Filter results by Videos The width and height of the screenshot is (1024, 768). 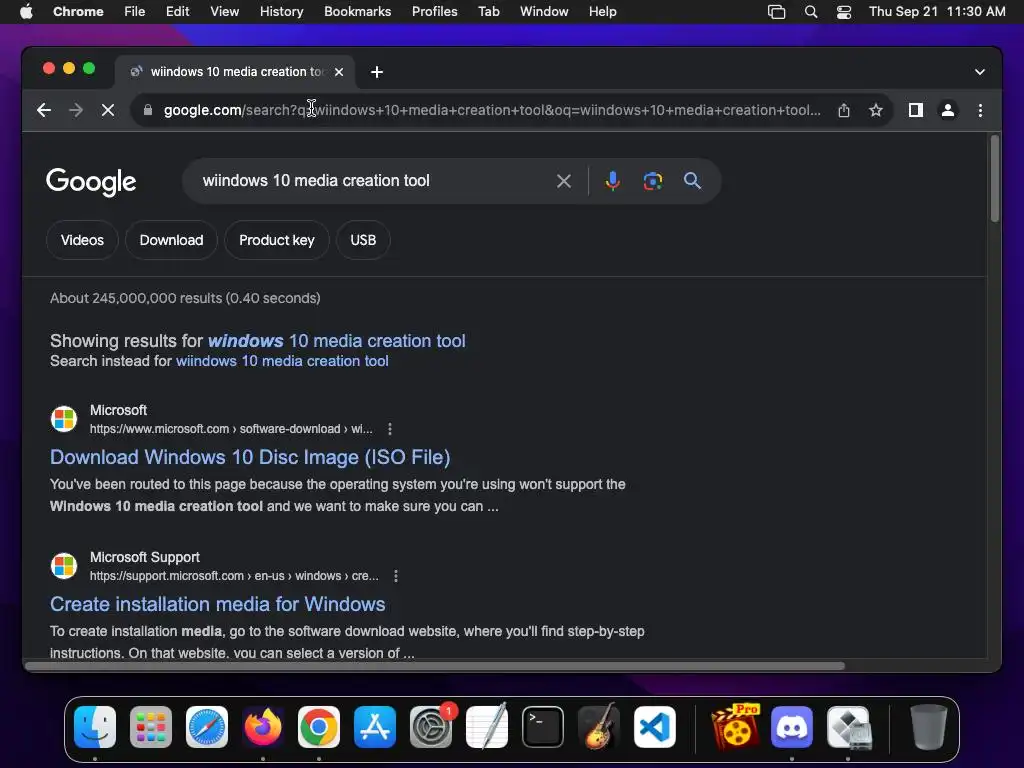pyautogui.click(x=82, y=240)
